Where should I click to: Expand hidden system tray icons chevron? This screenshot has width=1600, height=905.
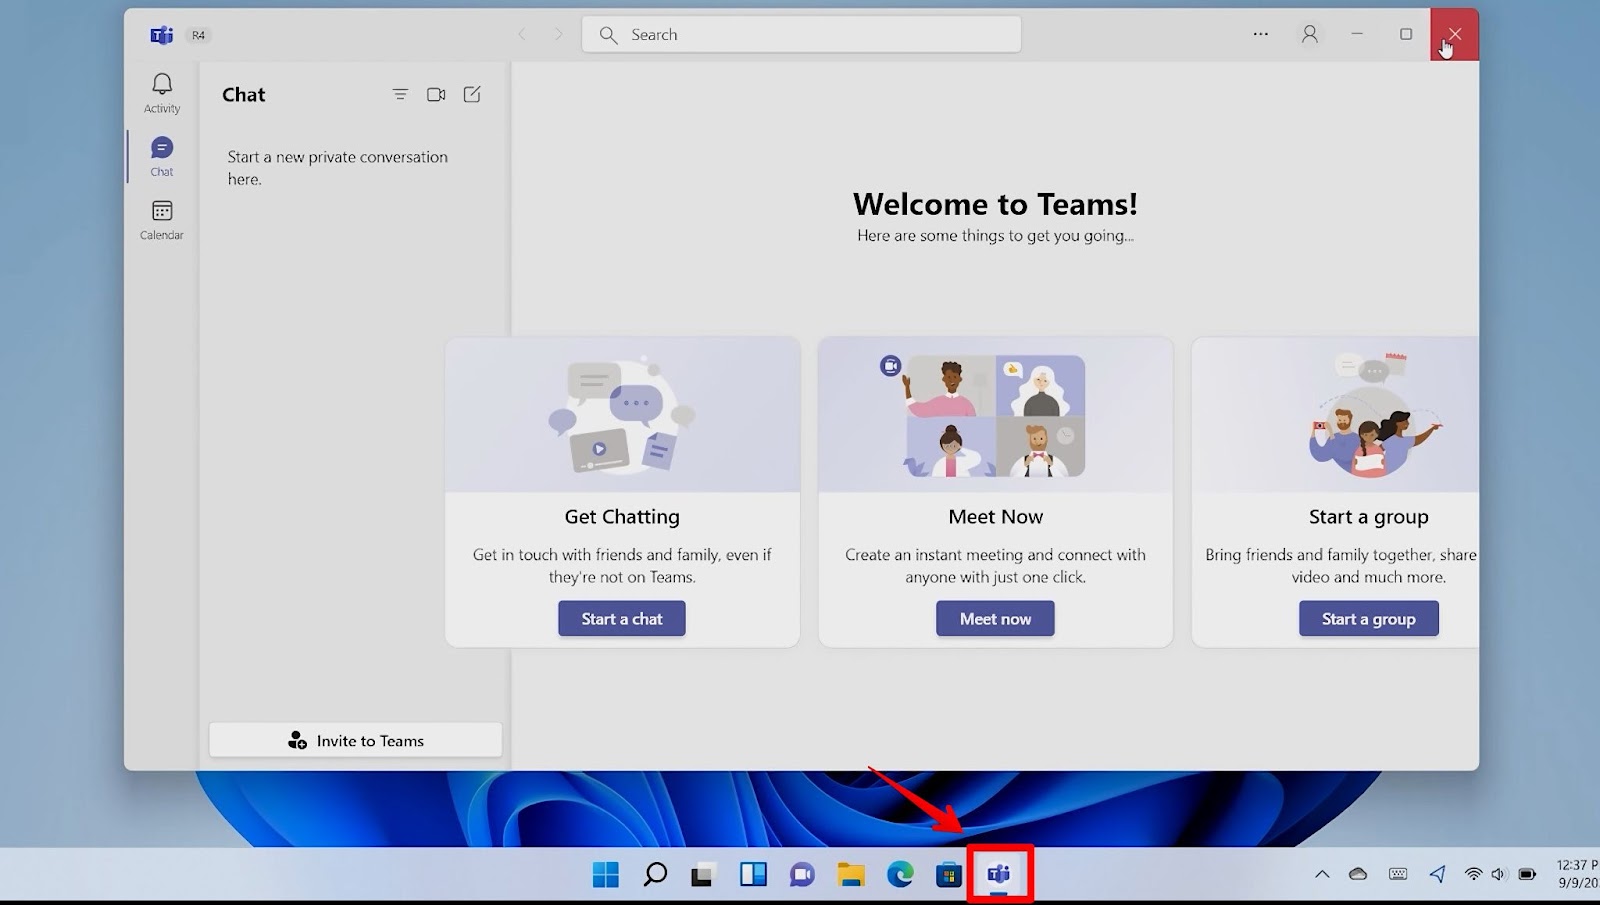tap(1322, 875)
